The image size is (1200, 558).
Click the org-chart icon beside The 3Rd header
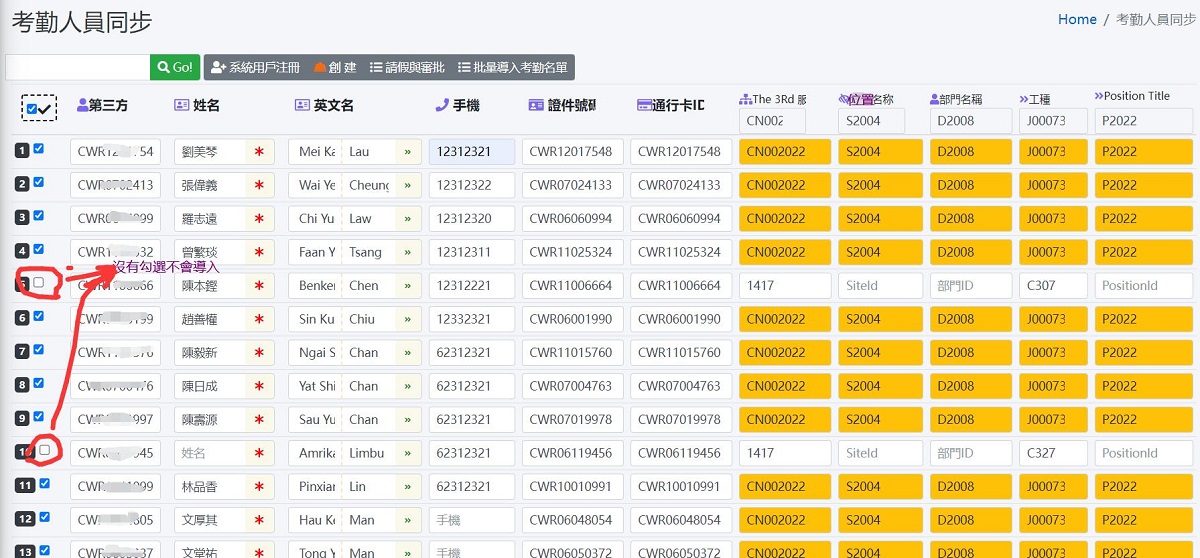click(x=745, y=99)
